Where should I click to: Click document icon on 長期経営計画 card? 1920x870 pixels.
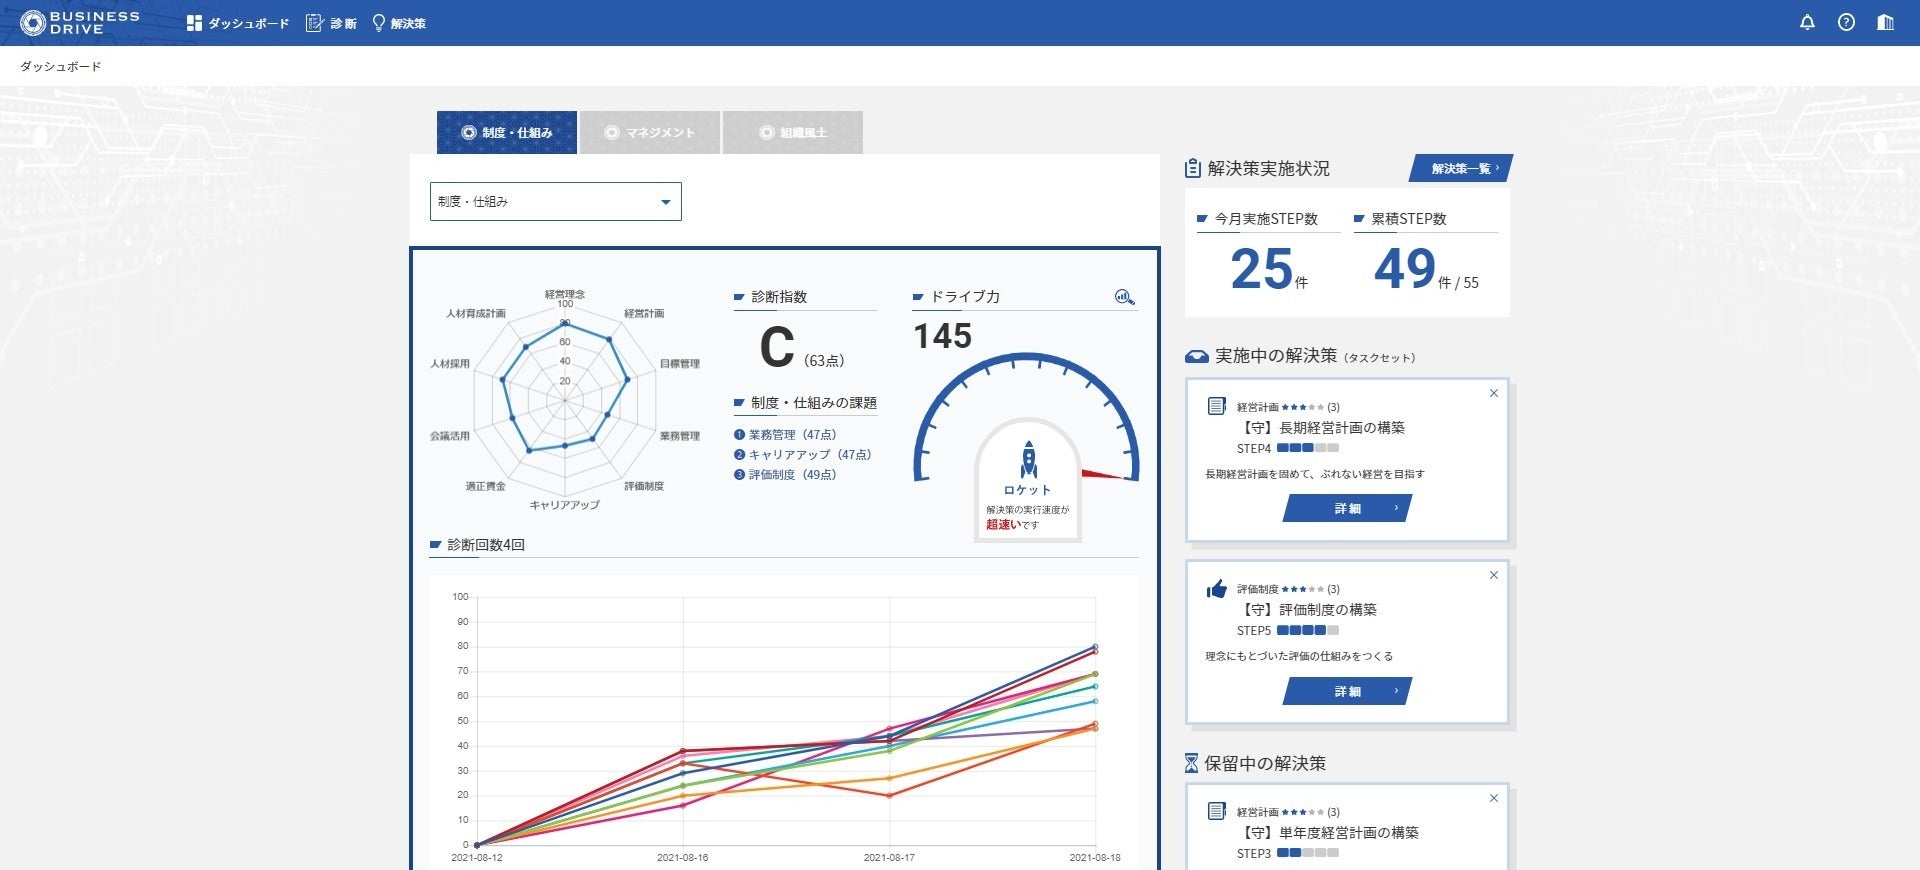point(1216,406)
